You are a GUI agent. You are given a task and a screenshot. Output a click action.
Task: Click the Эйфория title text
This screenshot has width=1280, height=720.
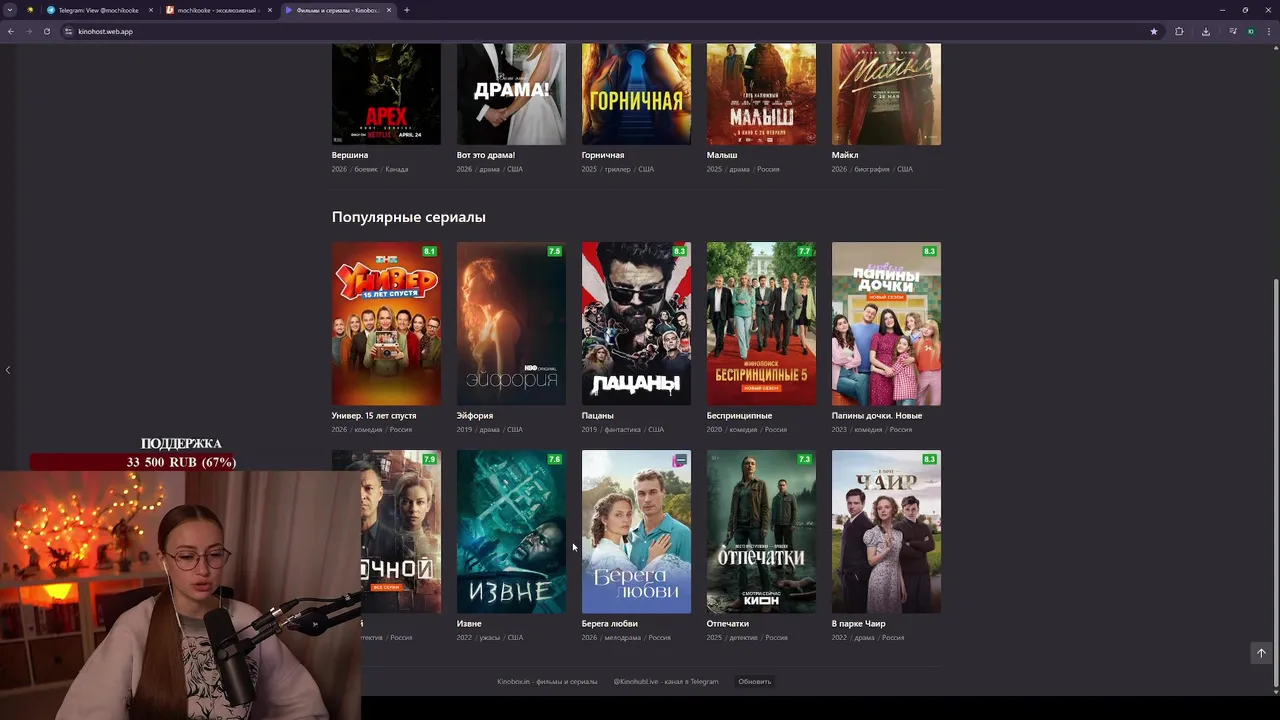pos(475,415)
